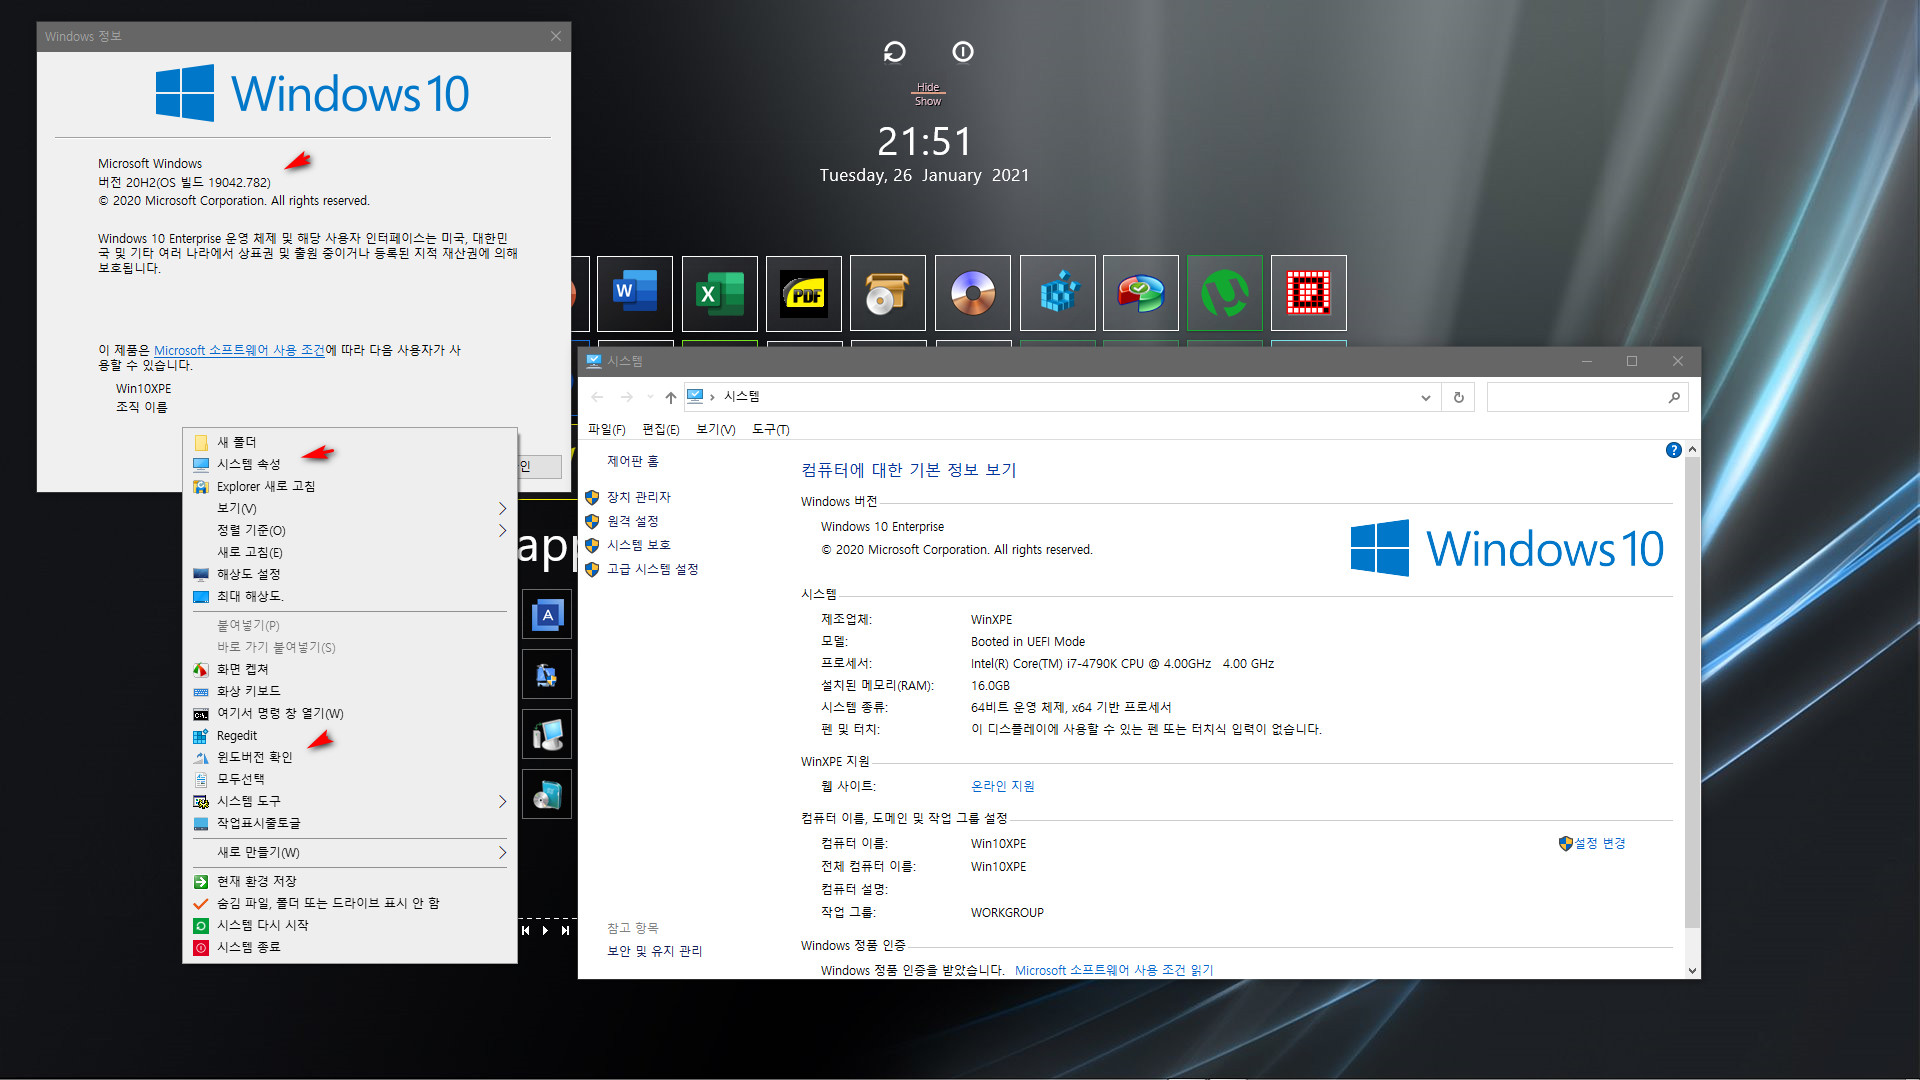Choose 모두선택 in the context menu
Viewport: 1920px width, 1080px height.
point(349,779)
